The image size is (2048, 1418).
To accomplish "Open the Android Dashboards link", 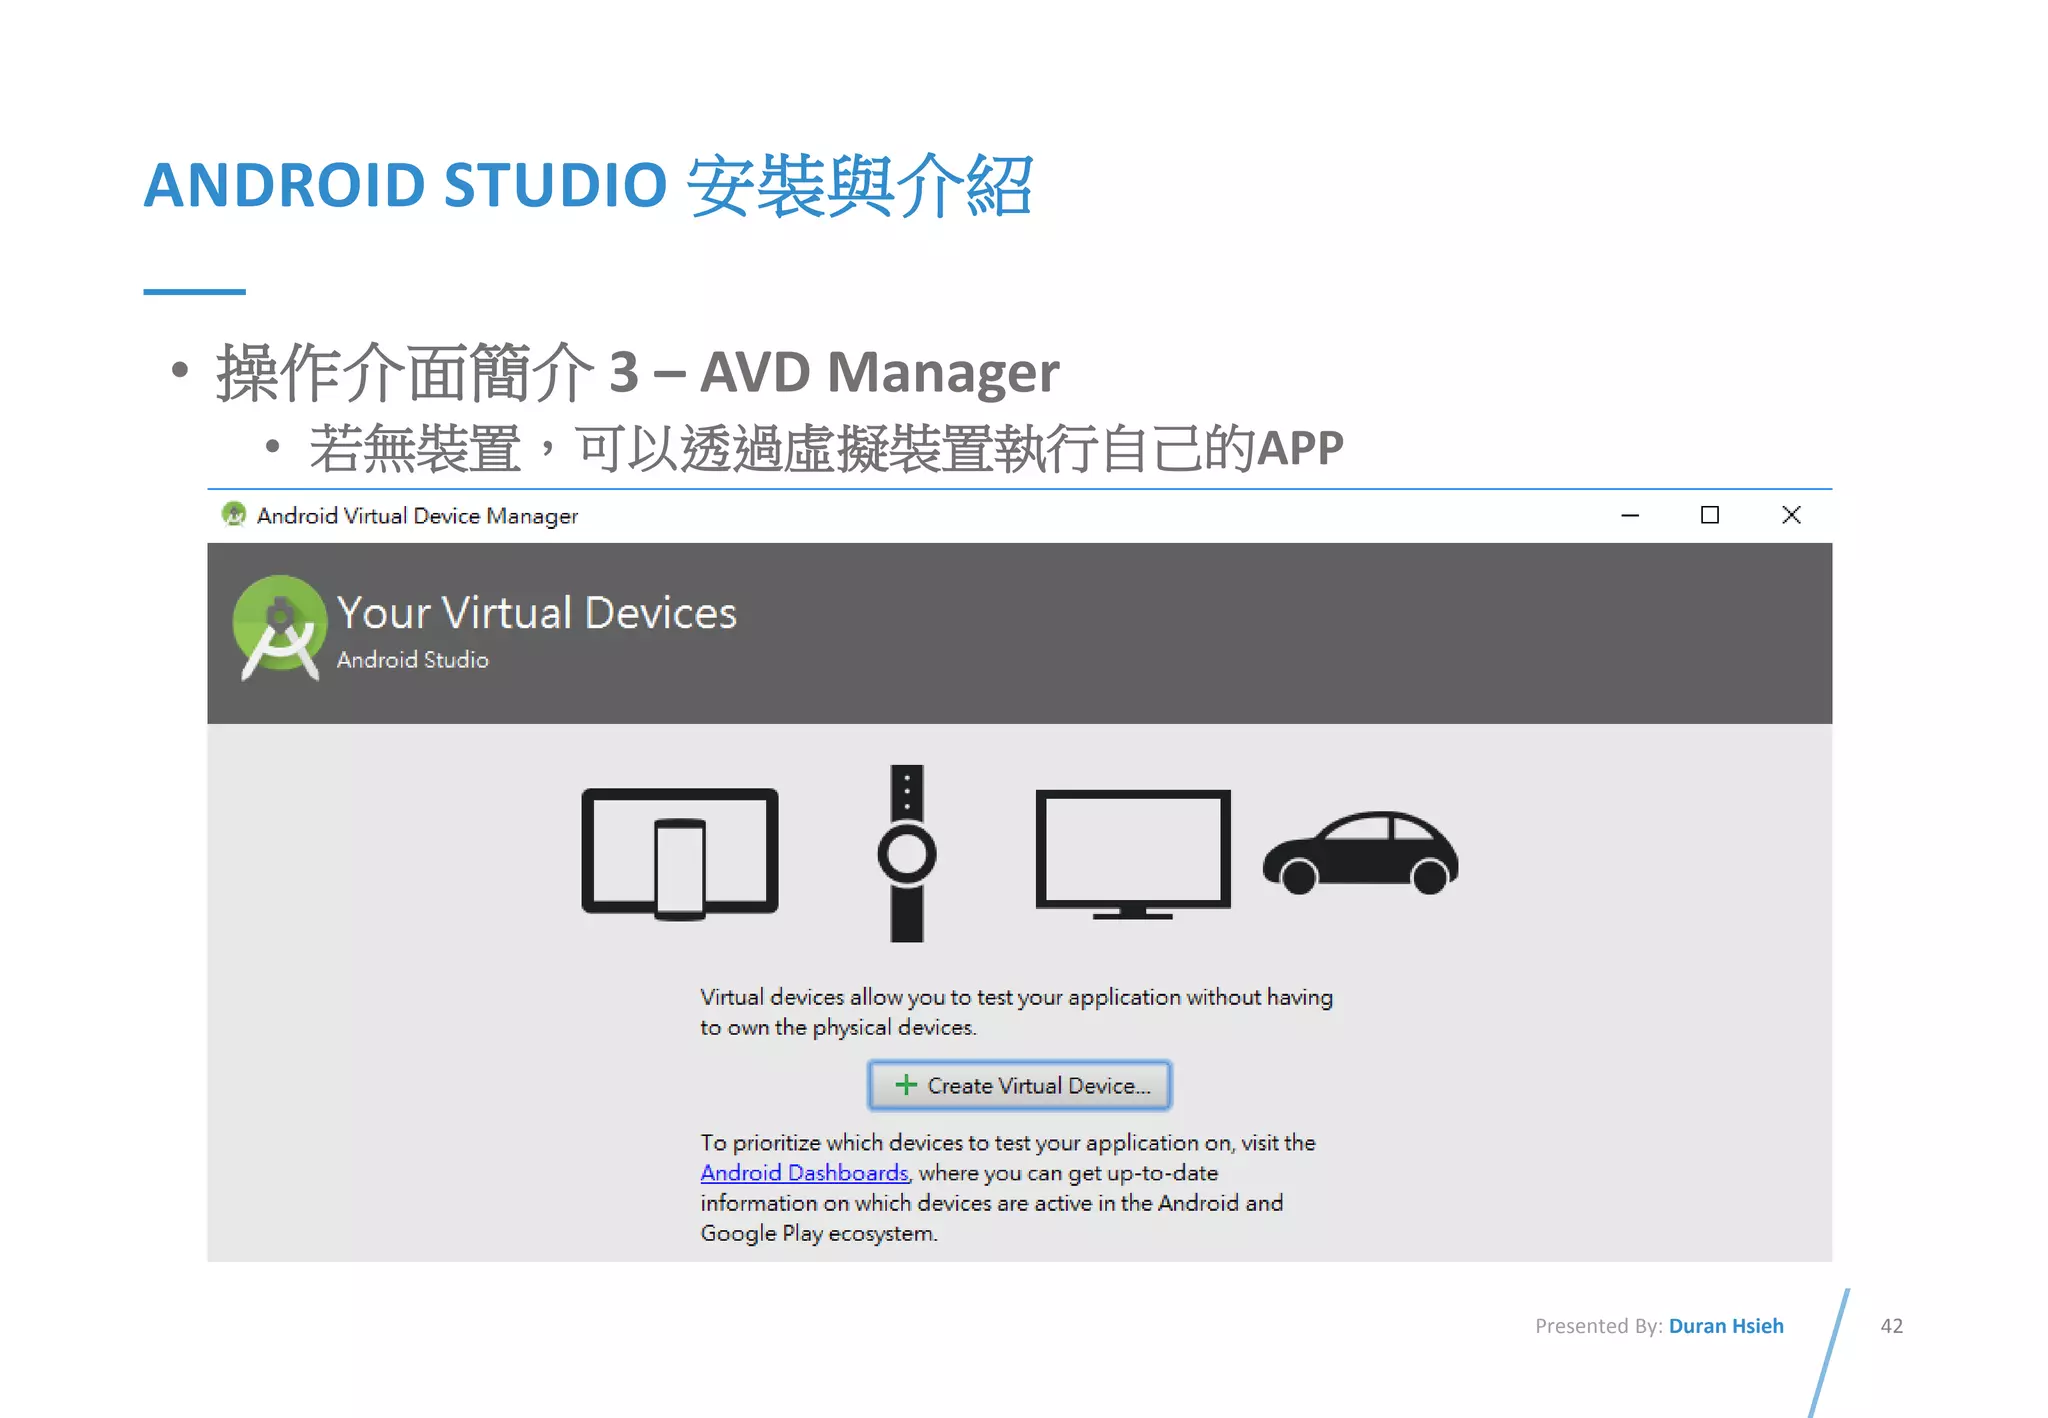I will (x=804, y=1173).
